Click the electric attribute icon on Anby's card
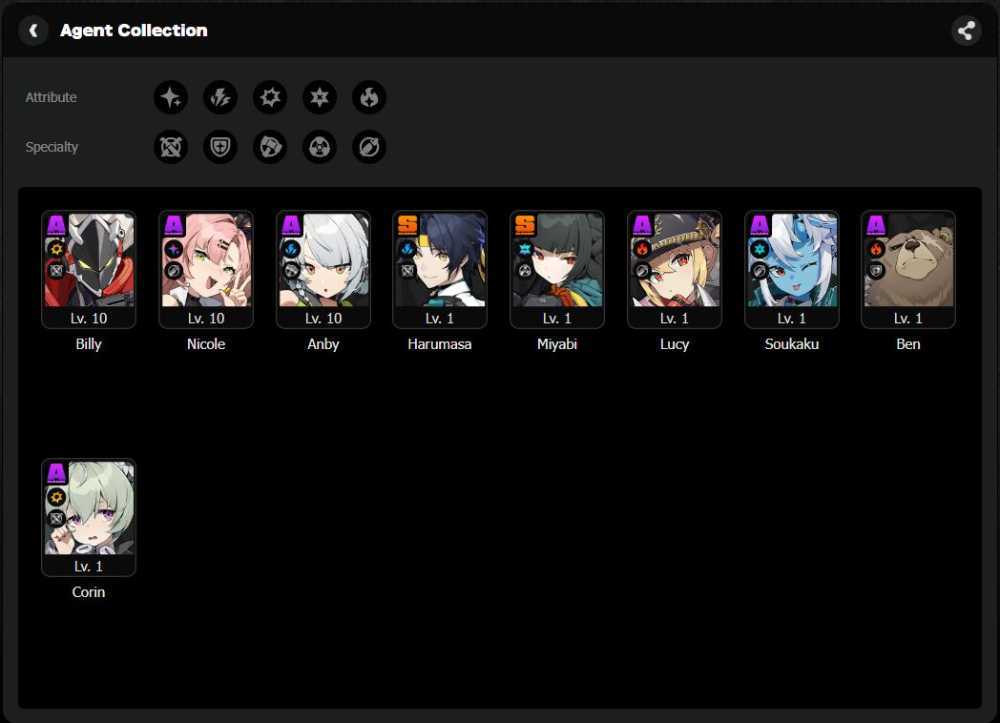 pos(291,249)
